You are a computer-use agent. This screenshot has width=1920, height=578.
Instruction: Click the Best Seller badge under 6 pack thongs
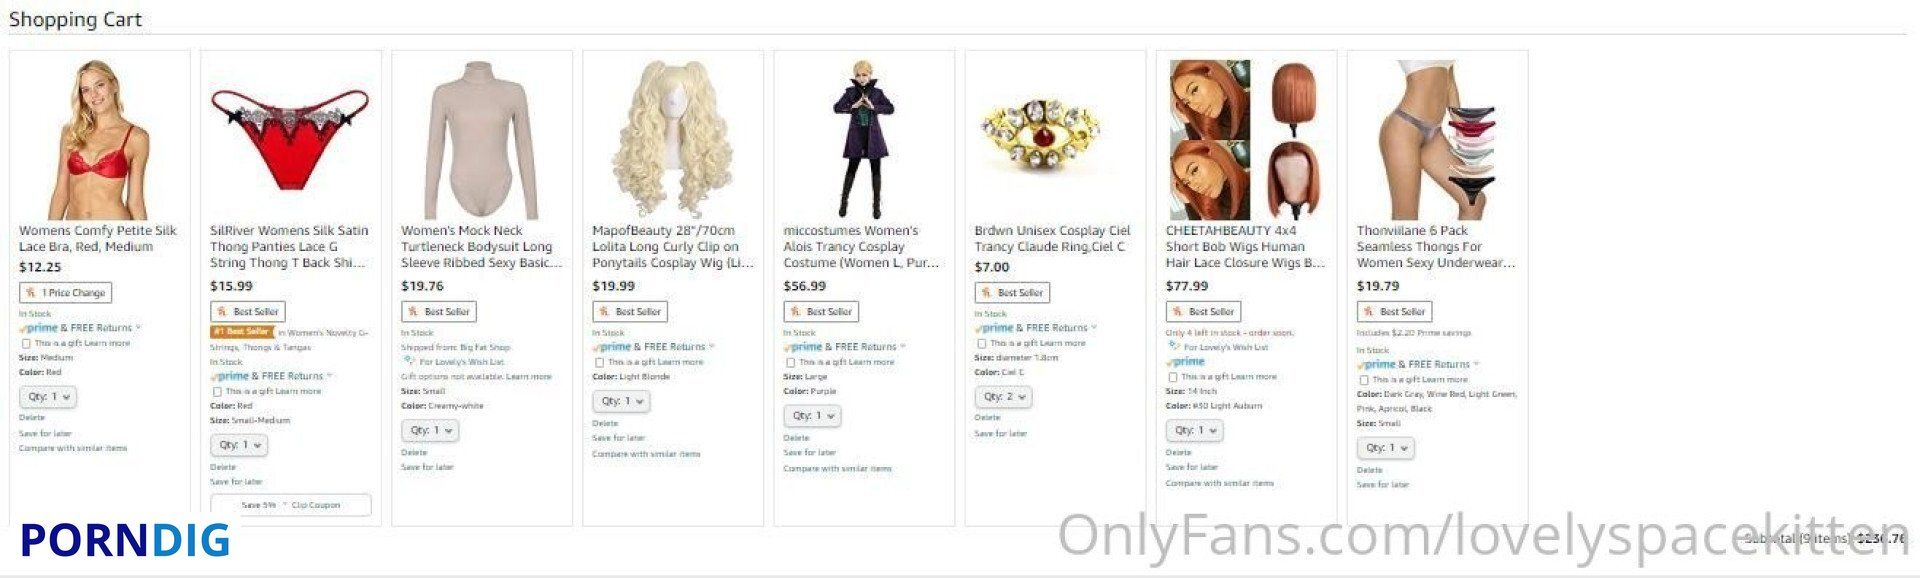pyautogui.click(x=1394, y=312)
